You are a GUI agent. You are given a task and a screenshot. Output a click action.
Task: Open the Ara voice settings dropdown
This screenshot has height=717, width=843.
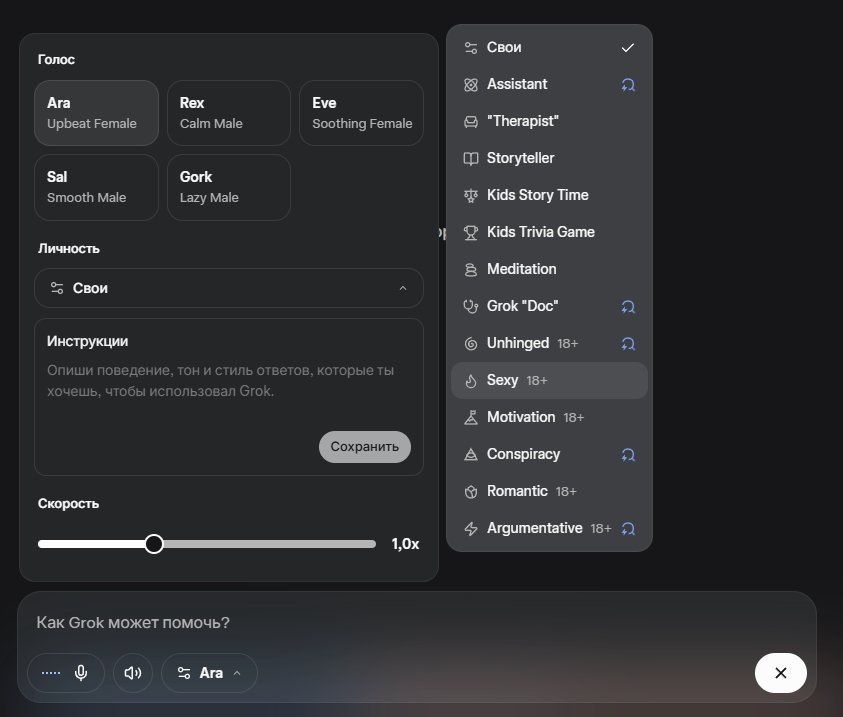click(x=209, y=673)
